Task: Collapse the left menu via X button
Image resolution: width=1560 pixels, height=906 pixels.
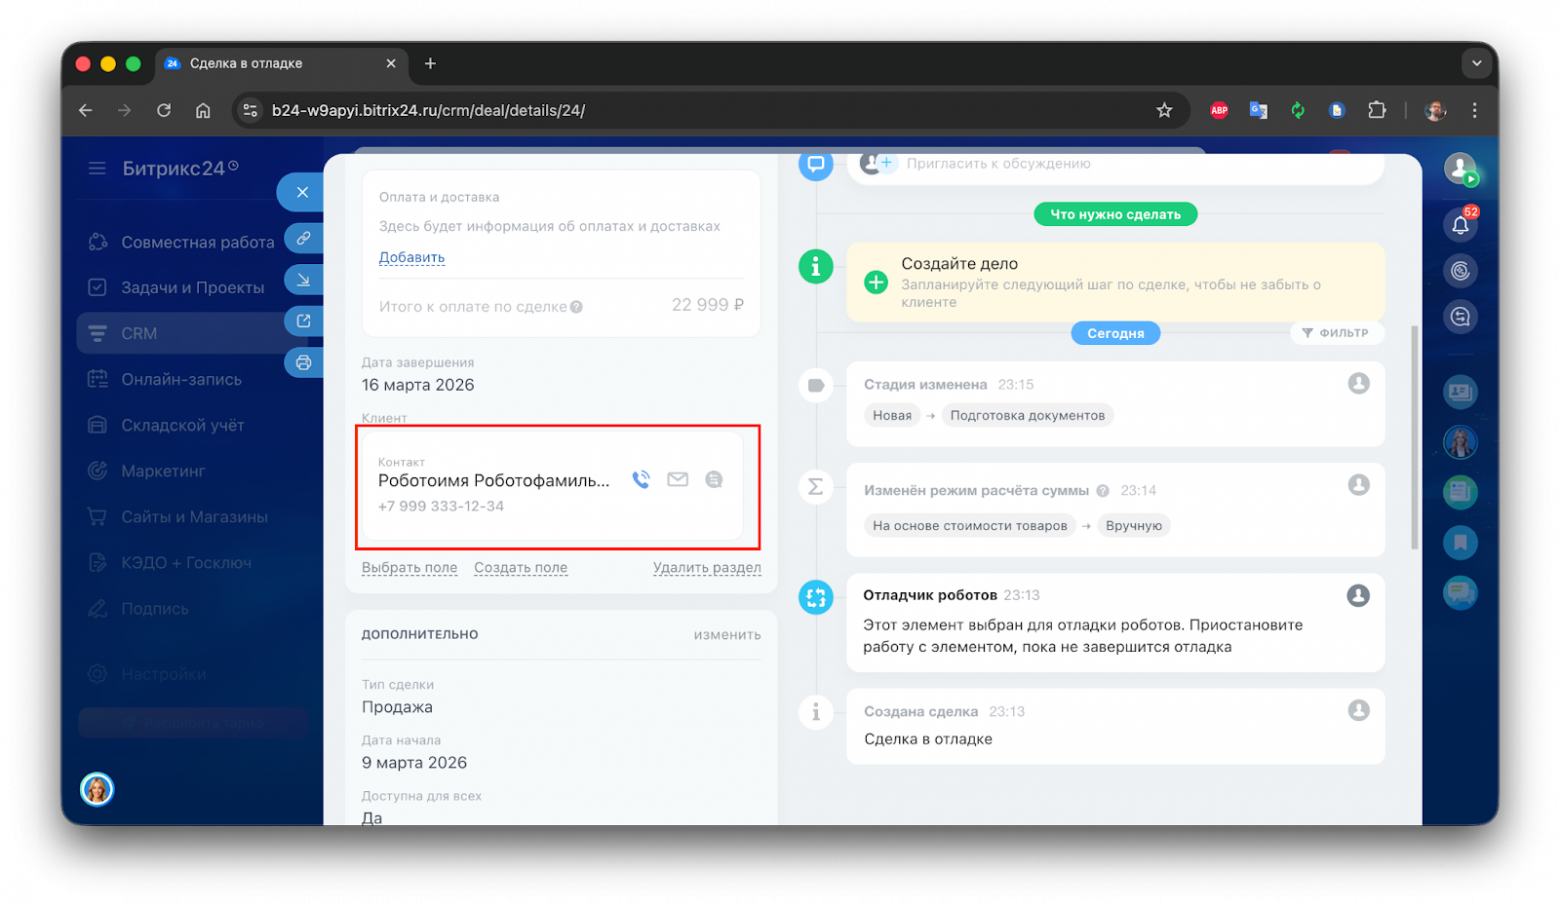Action: 301,192
